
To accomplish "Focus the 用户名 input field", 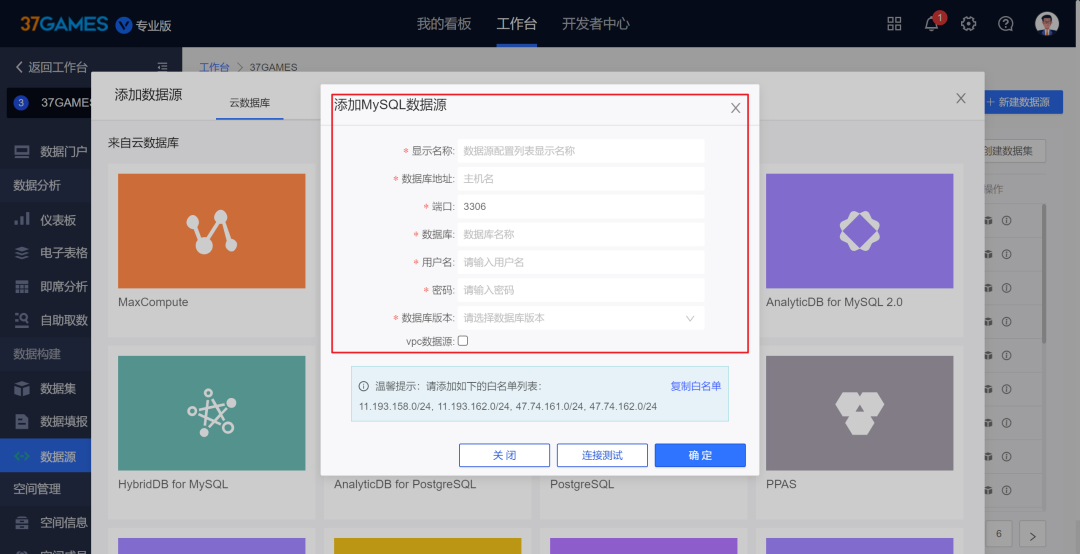I will (x=581, y=262).
